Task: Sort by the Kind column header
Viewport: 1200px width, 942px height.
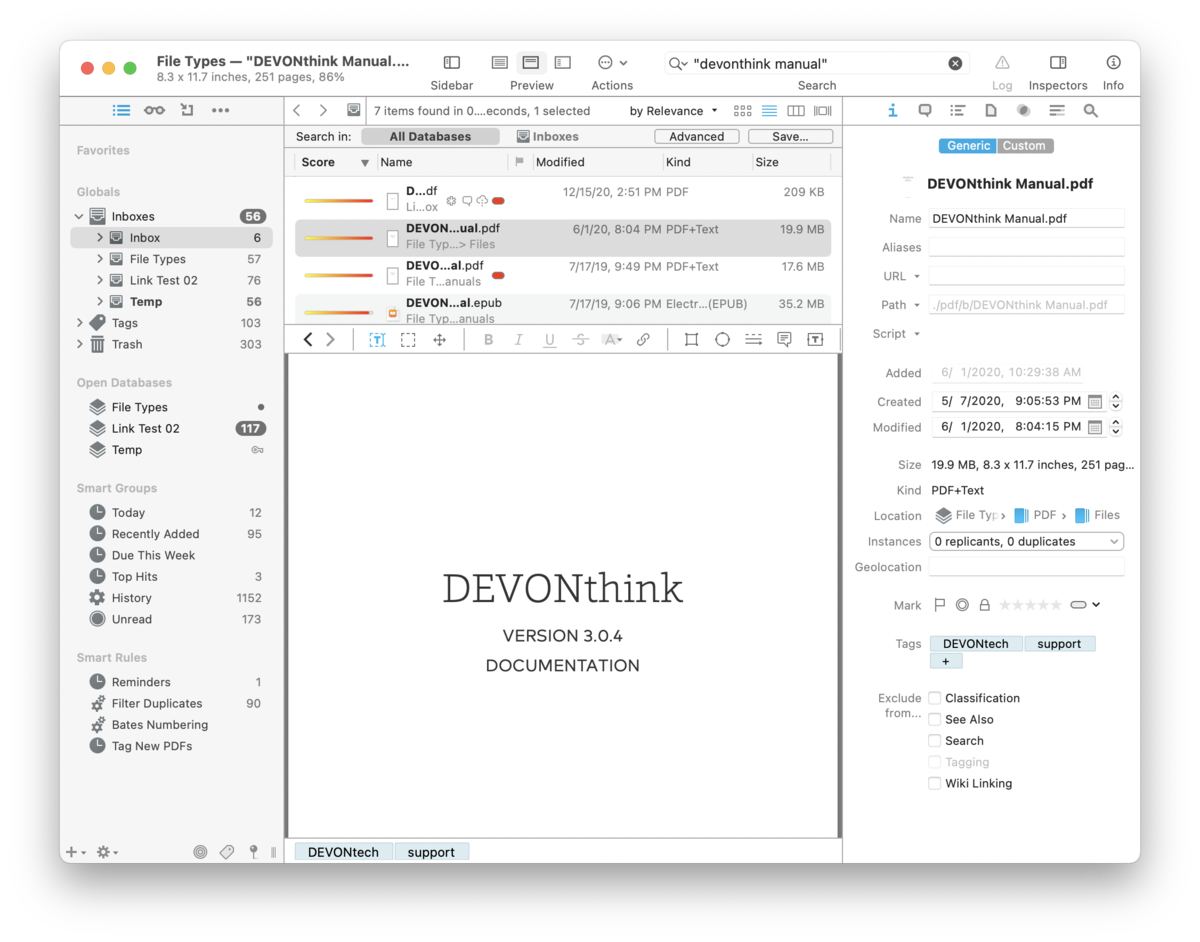Action: (707, 162)
